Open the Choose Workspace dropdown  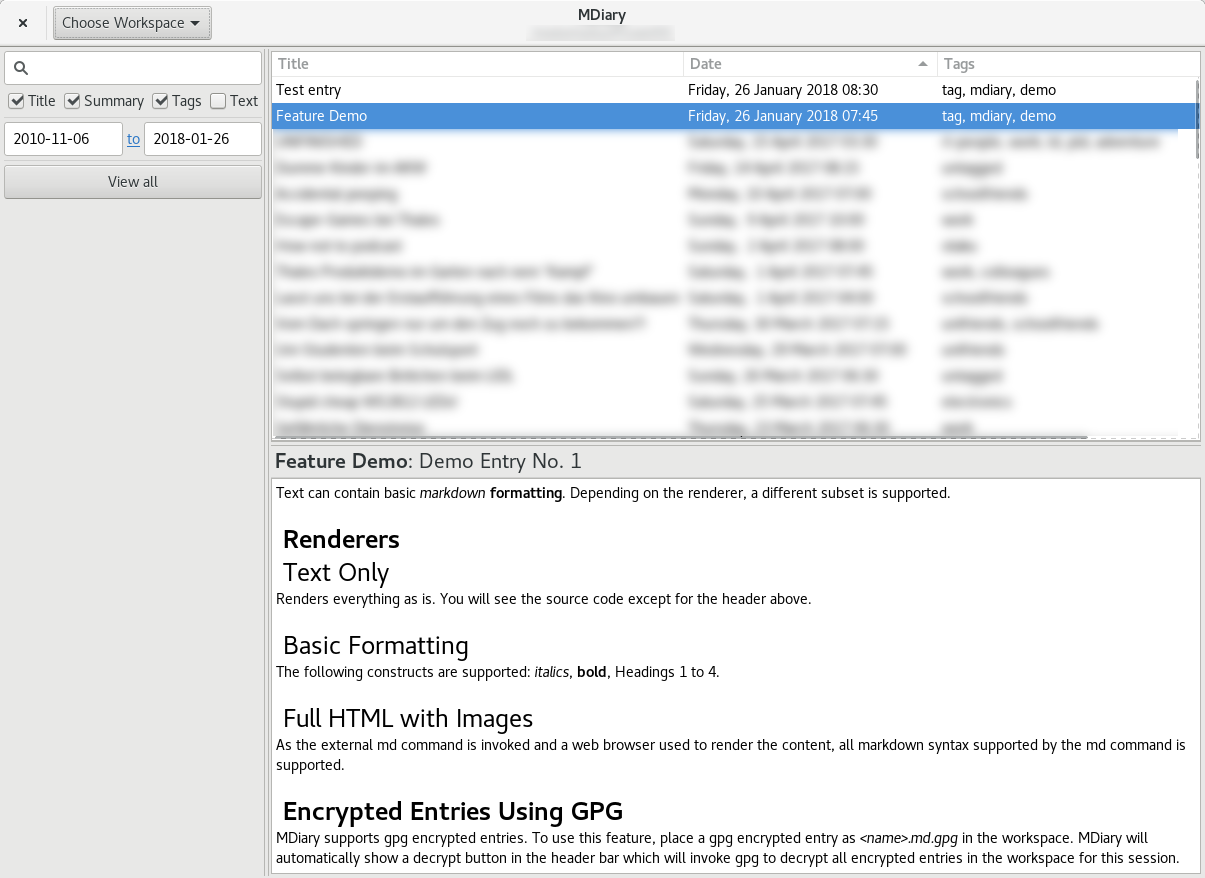click(132, 23)
